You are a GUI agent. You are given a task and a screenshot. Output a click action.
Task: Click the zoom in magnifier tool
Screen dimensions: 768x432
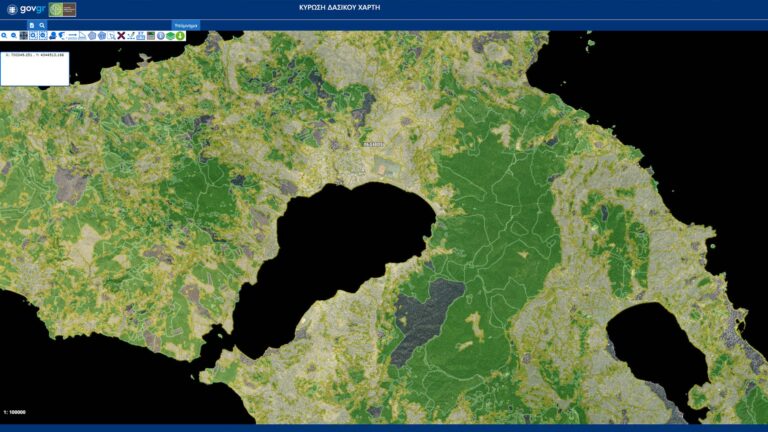(4, 36)
